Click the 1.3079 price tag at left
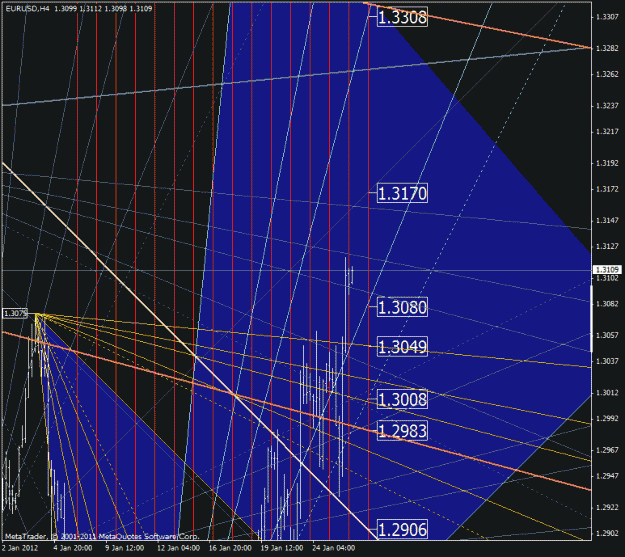This screenshot has height=557, width=625. pyautogui.click(x=15, y=313)
